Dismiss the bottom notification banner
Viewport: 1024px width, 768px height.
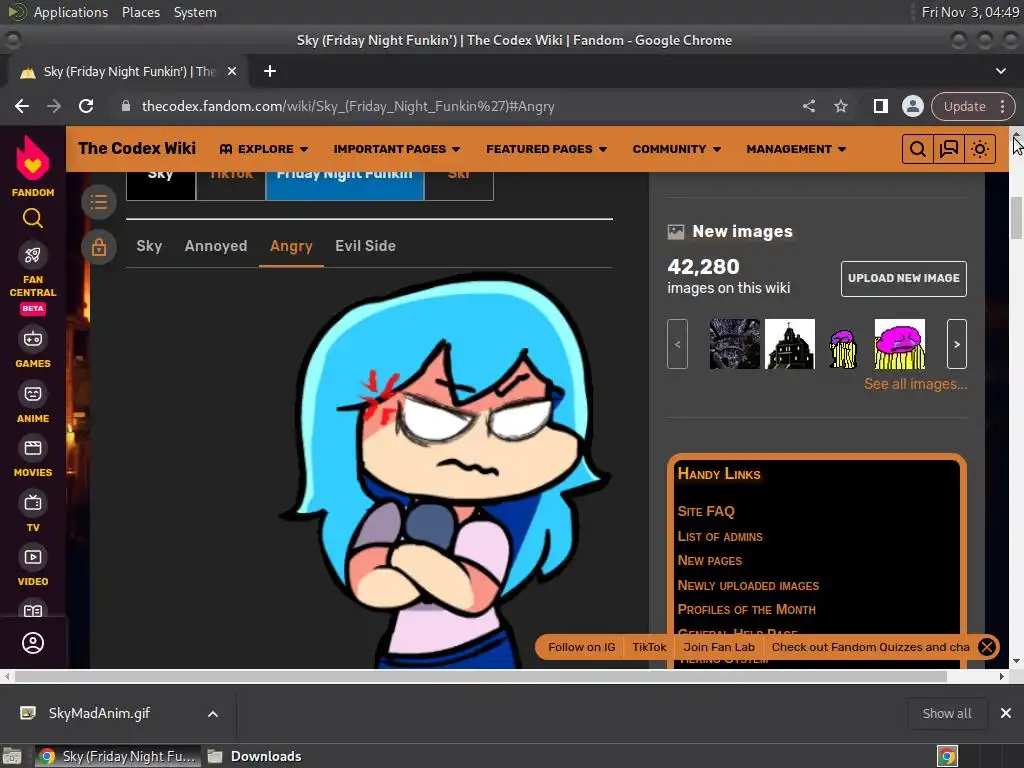(987, 647)
